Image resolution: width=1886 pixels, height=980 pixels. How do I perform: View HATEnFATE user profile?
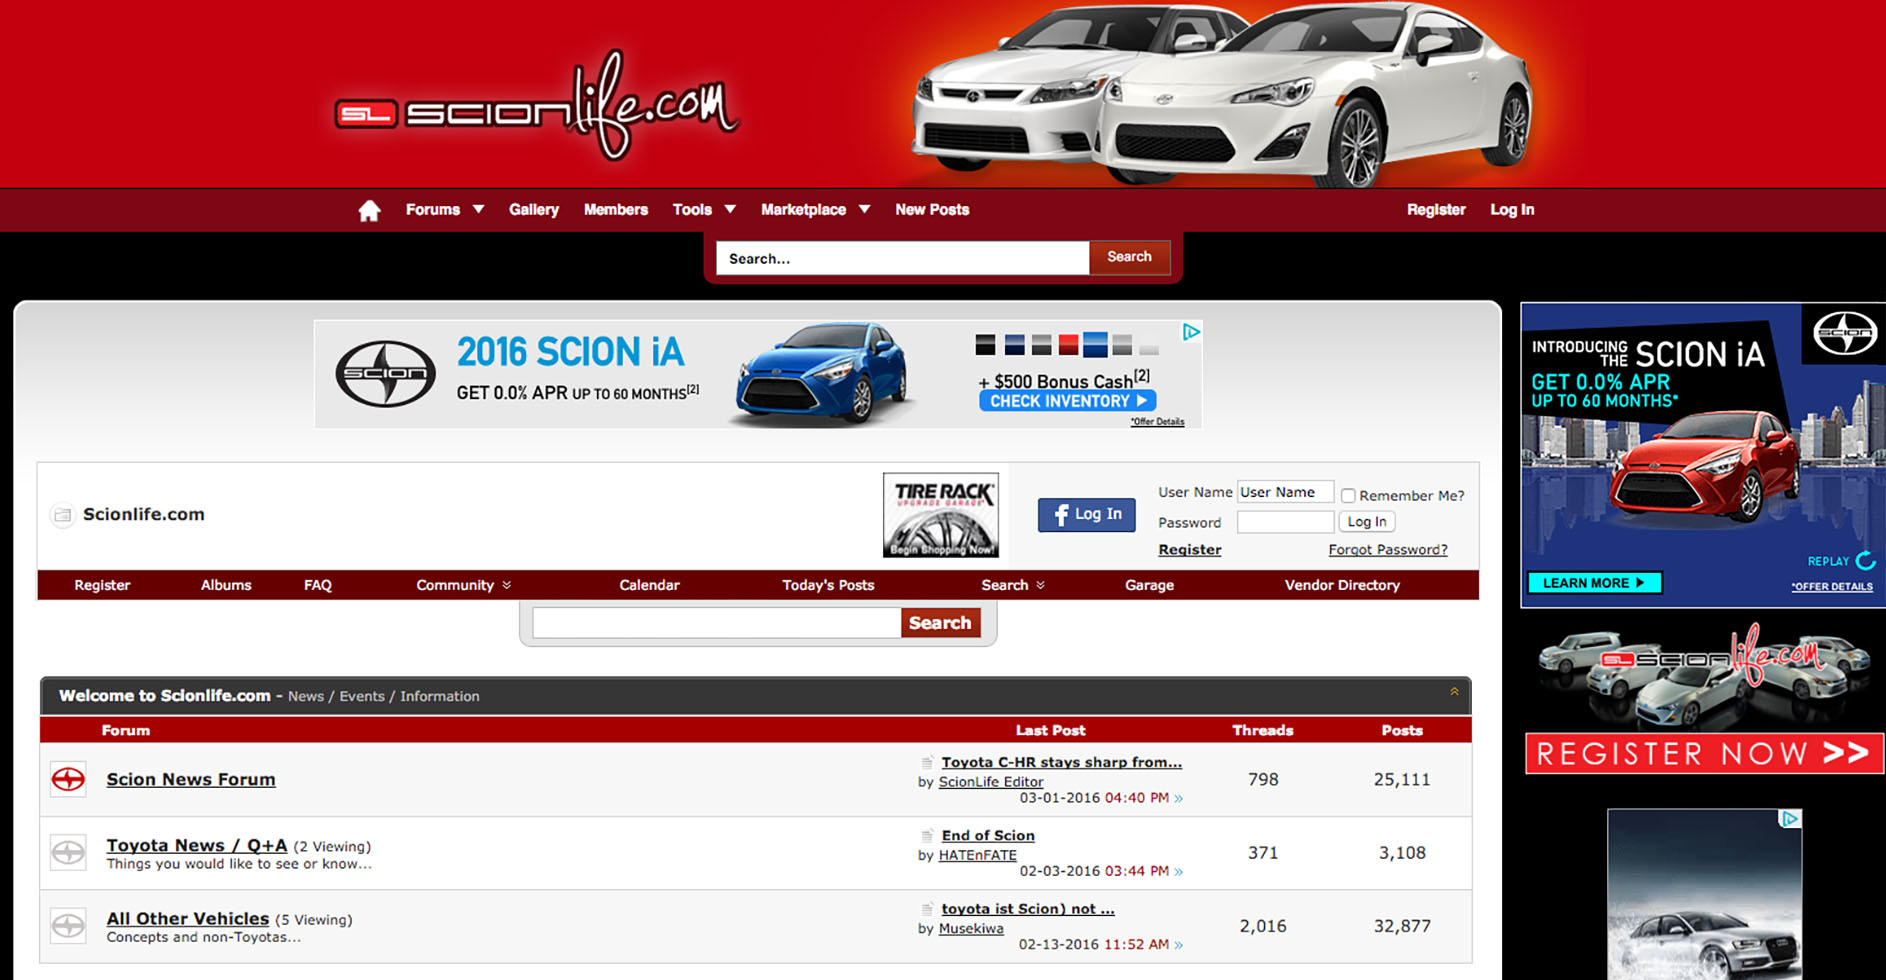click(x=977, y=855)
